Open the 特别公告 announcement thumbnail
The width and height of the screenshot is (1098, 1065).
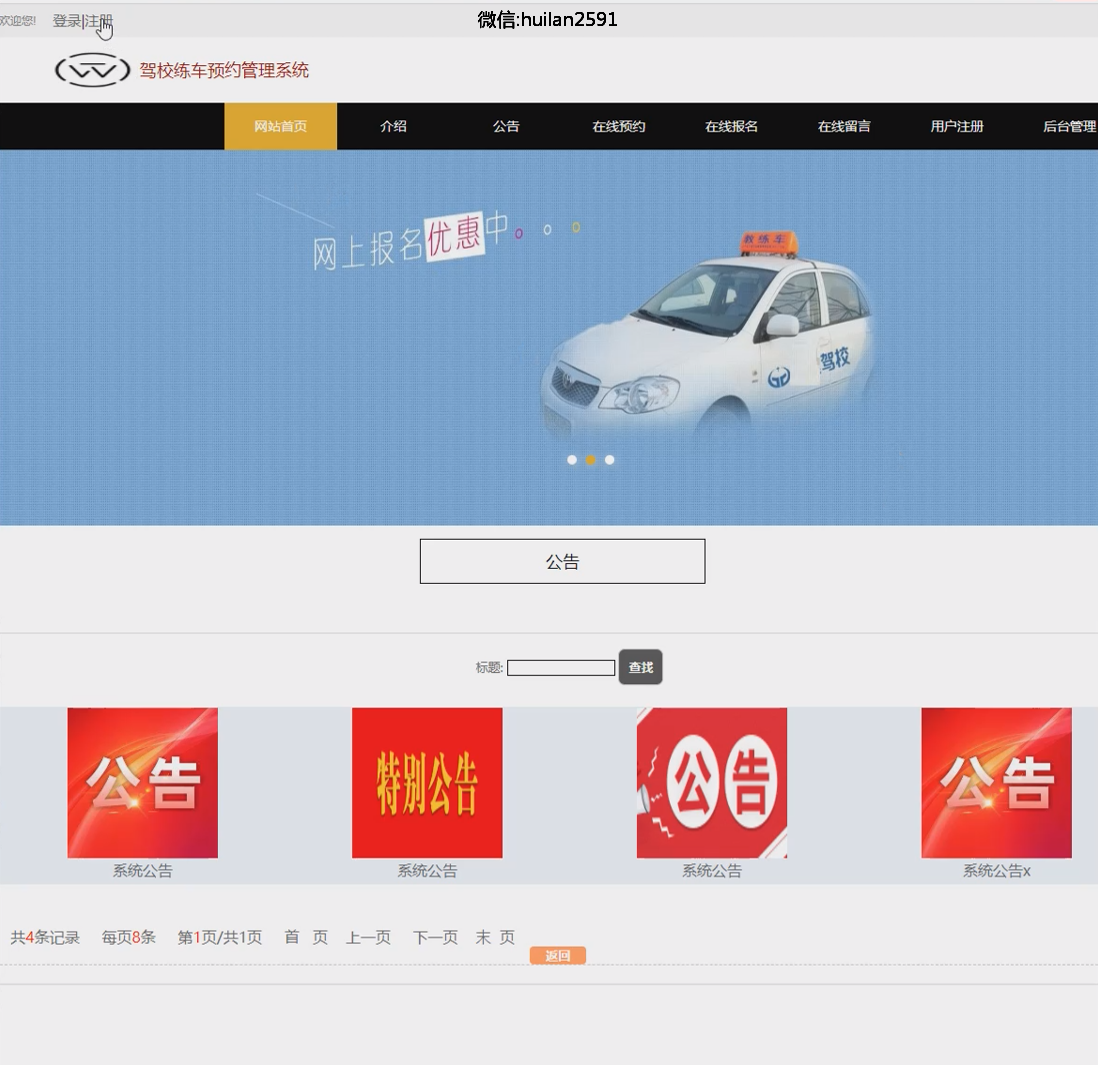(427, 782)
